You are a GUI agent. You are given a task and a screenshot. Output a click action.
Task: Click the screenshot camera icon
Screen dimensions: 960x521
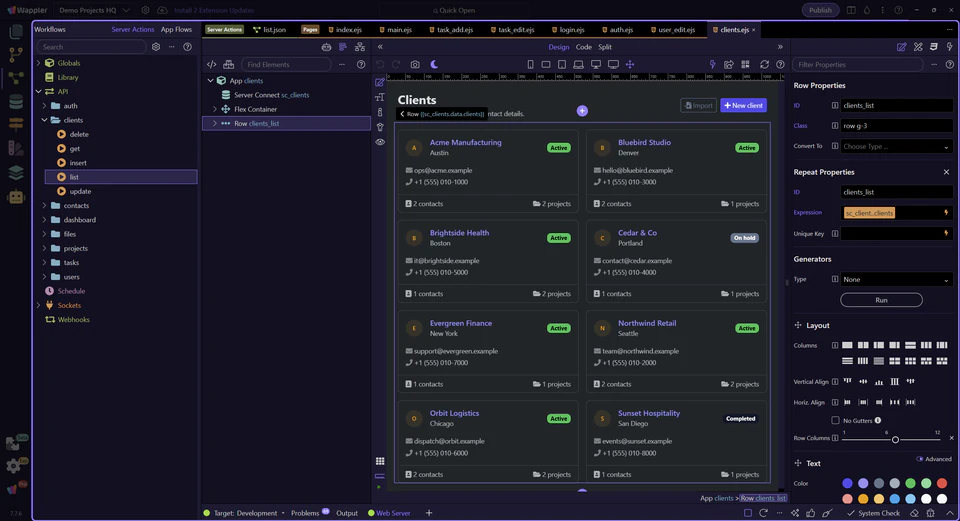click(x=415, y=64)
